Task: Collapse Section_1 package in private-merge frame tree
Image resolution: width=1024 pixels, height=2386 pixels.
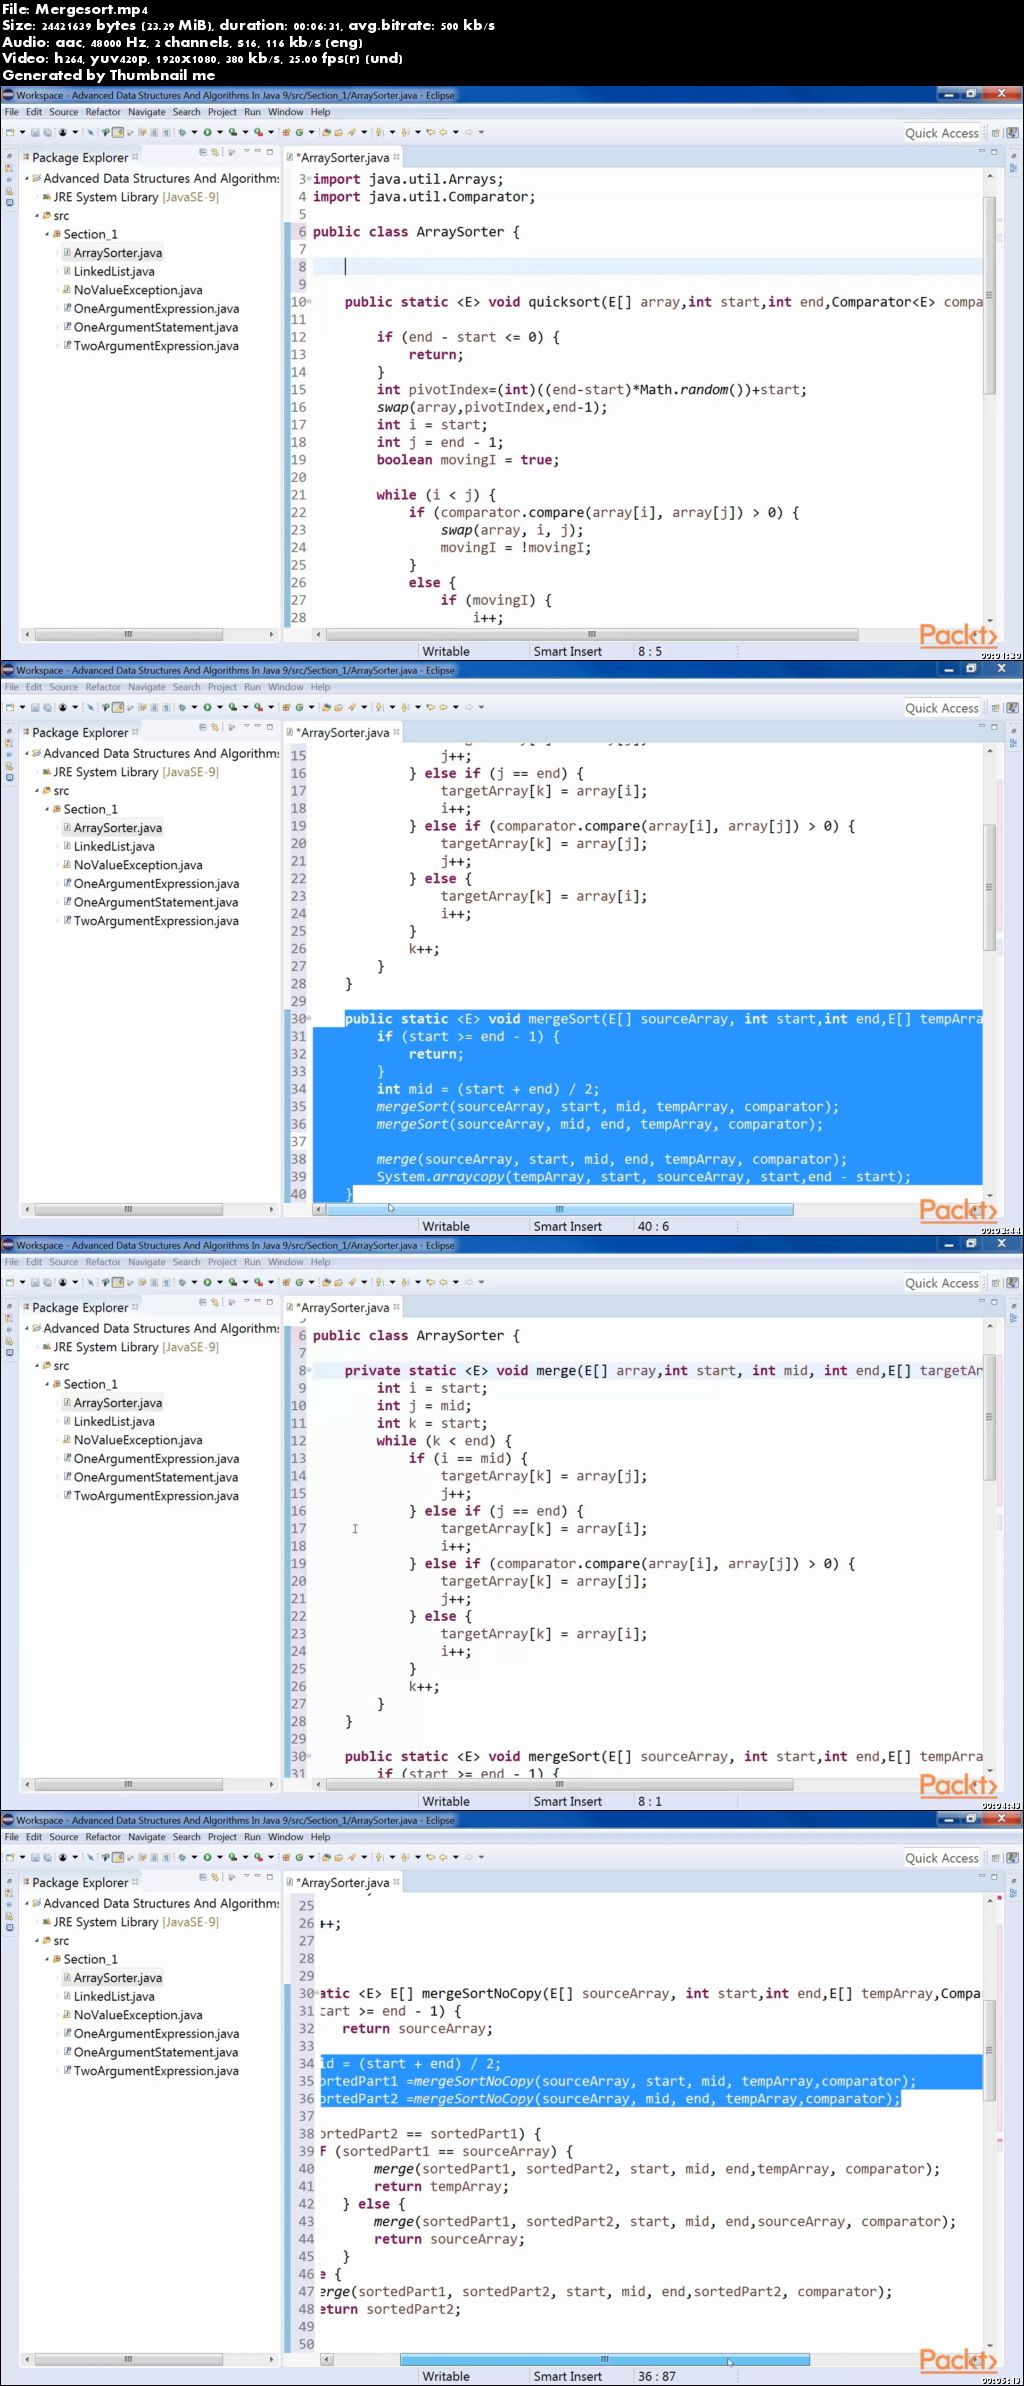Action: pos(47,1384)
